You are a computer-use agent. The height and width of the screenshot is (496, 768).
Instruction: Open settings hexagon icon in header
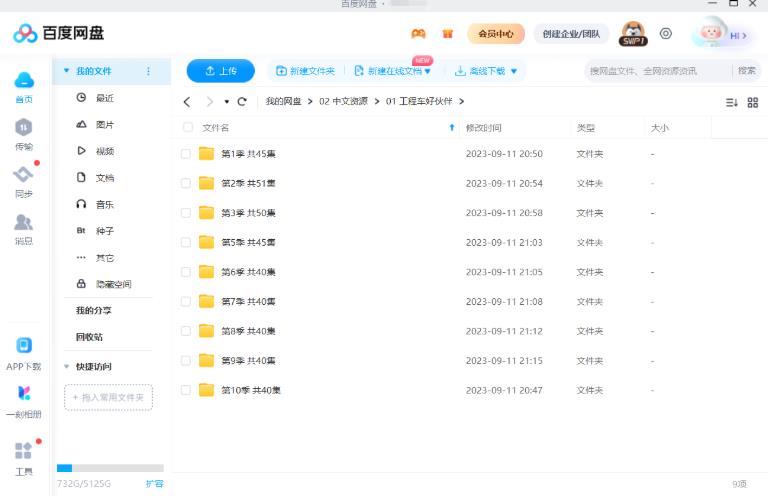click(666, 33)
